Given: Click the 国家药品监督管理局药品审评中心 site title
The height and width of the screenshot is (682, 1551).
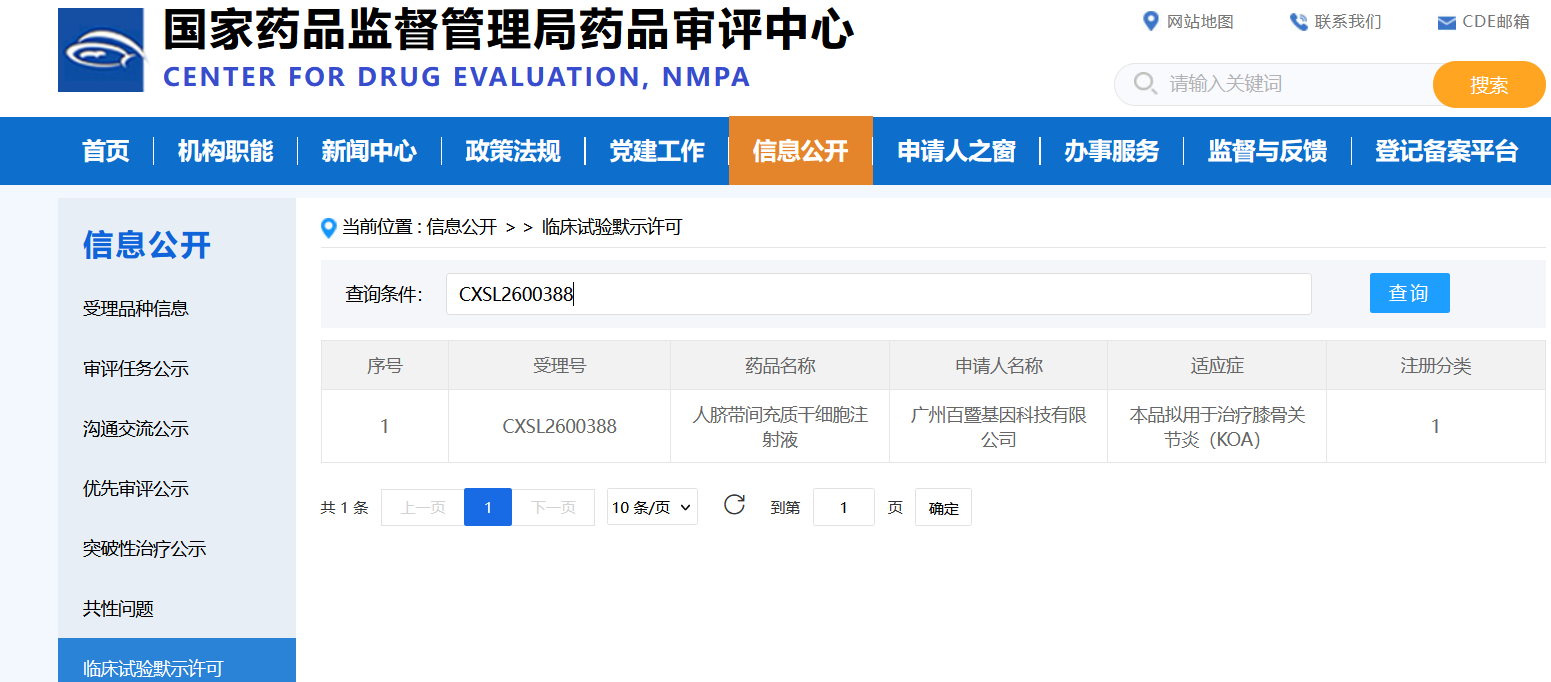Looking at the screenshot, I should click(x=508, y=30).
